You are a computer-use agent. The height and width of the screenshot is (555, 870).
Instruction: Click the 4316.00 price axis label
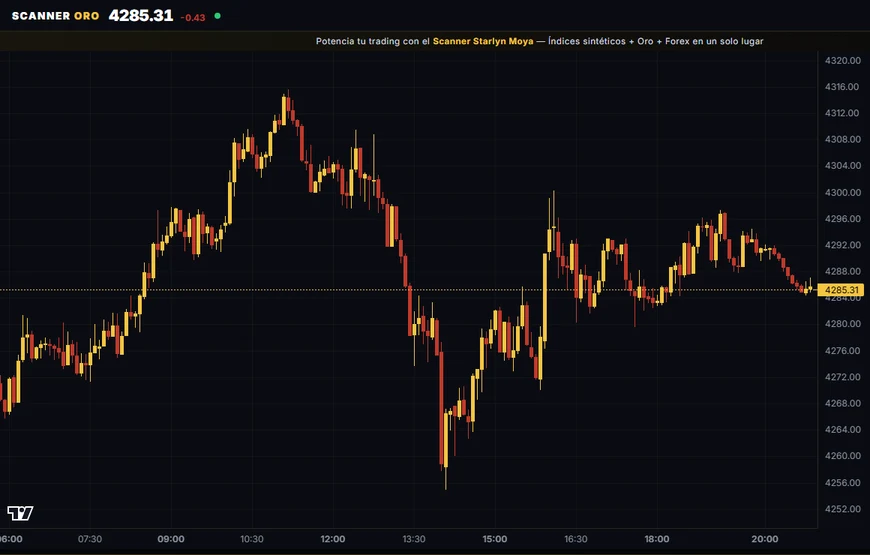842,87
